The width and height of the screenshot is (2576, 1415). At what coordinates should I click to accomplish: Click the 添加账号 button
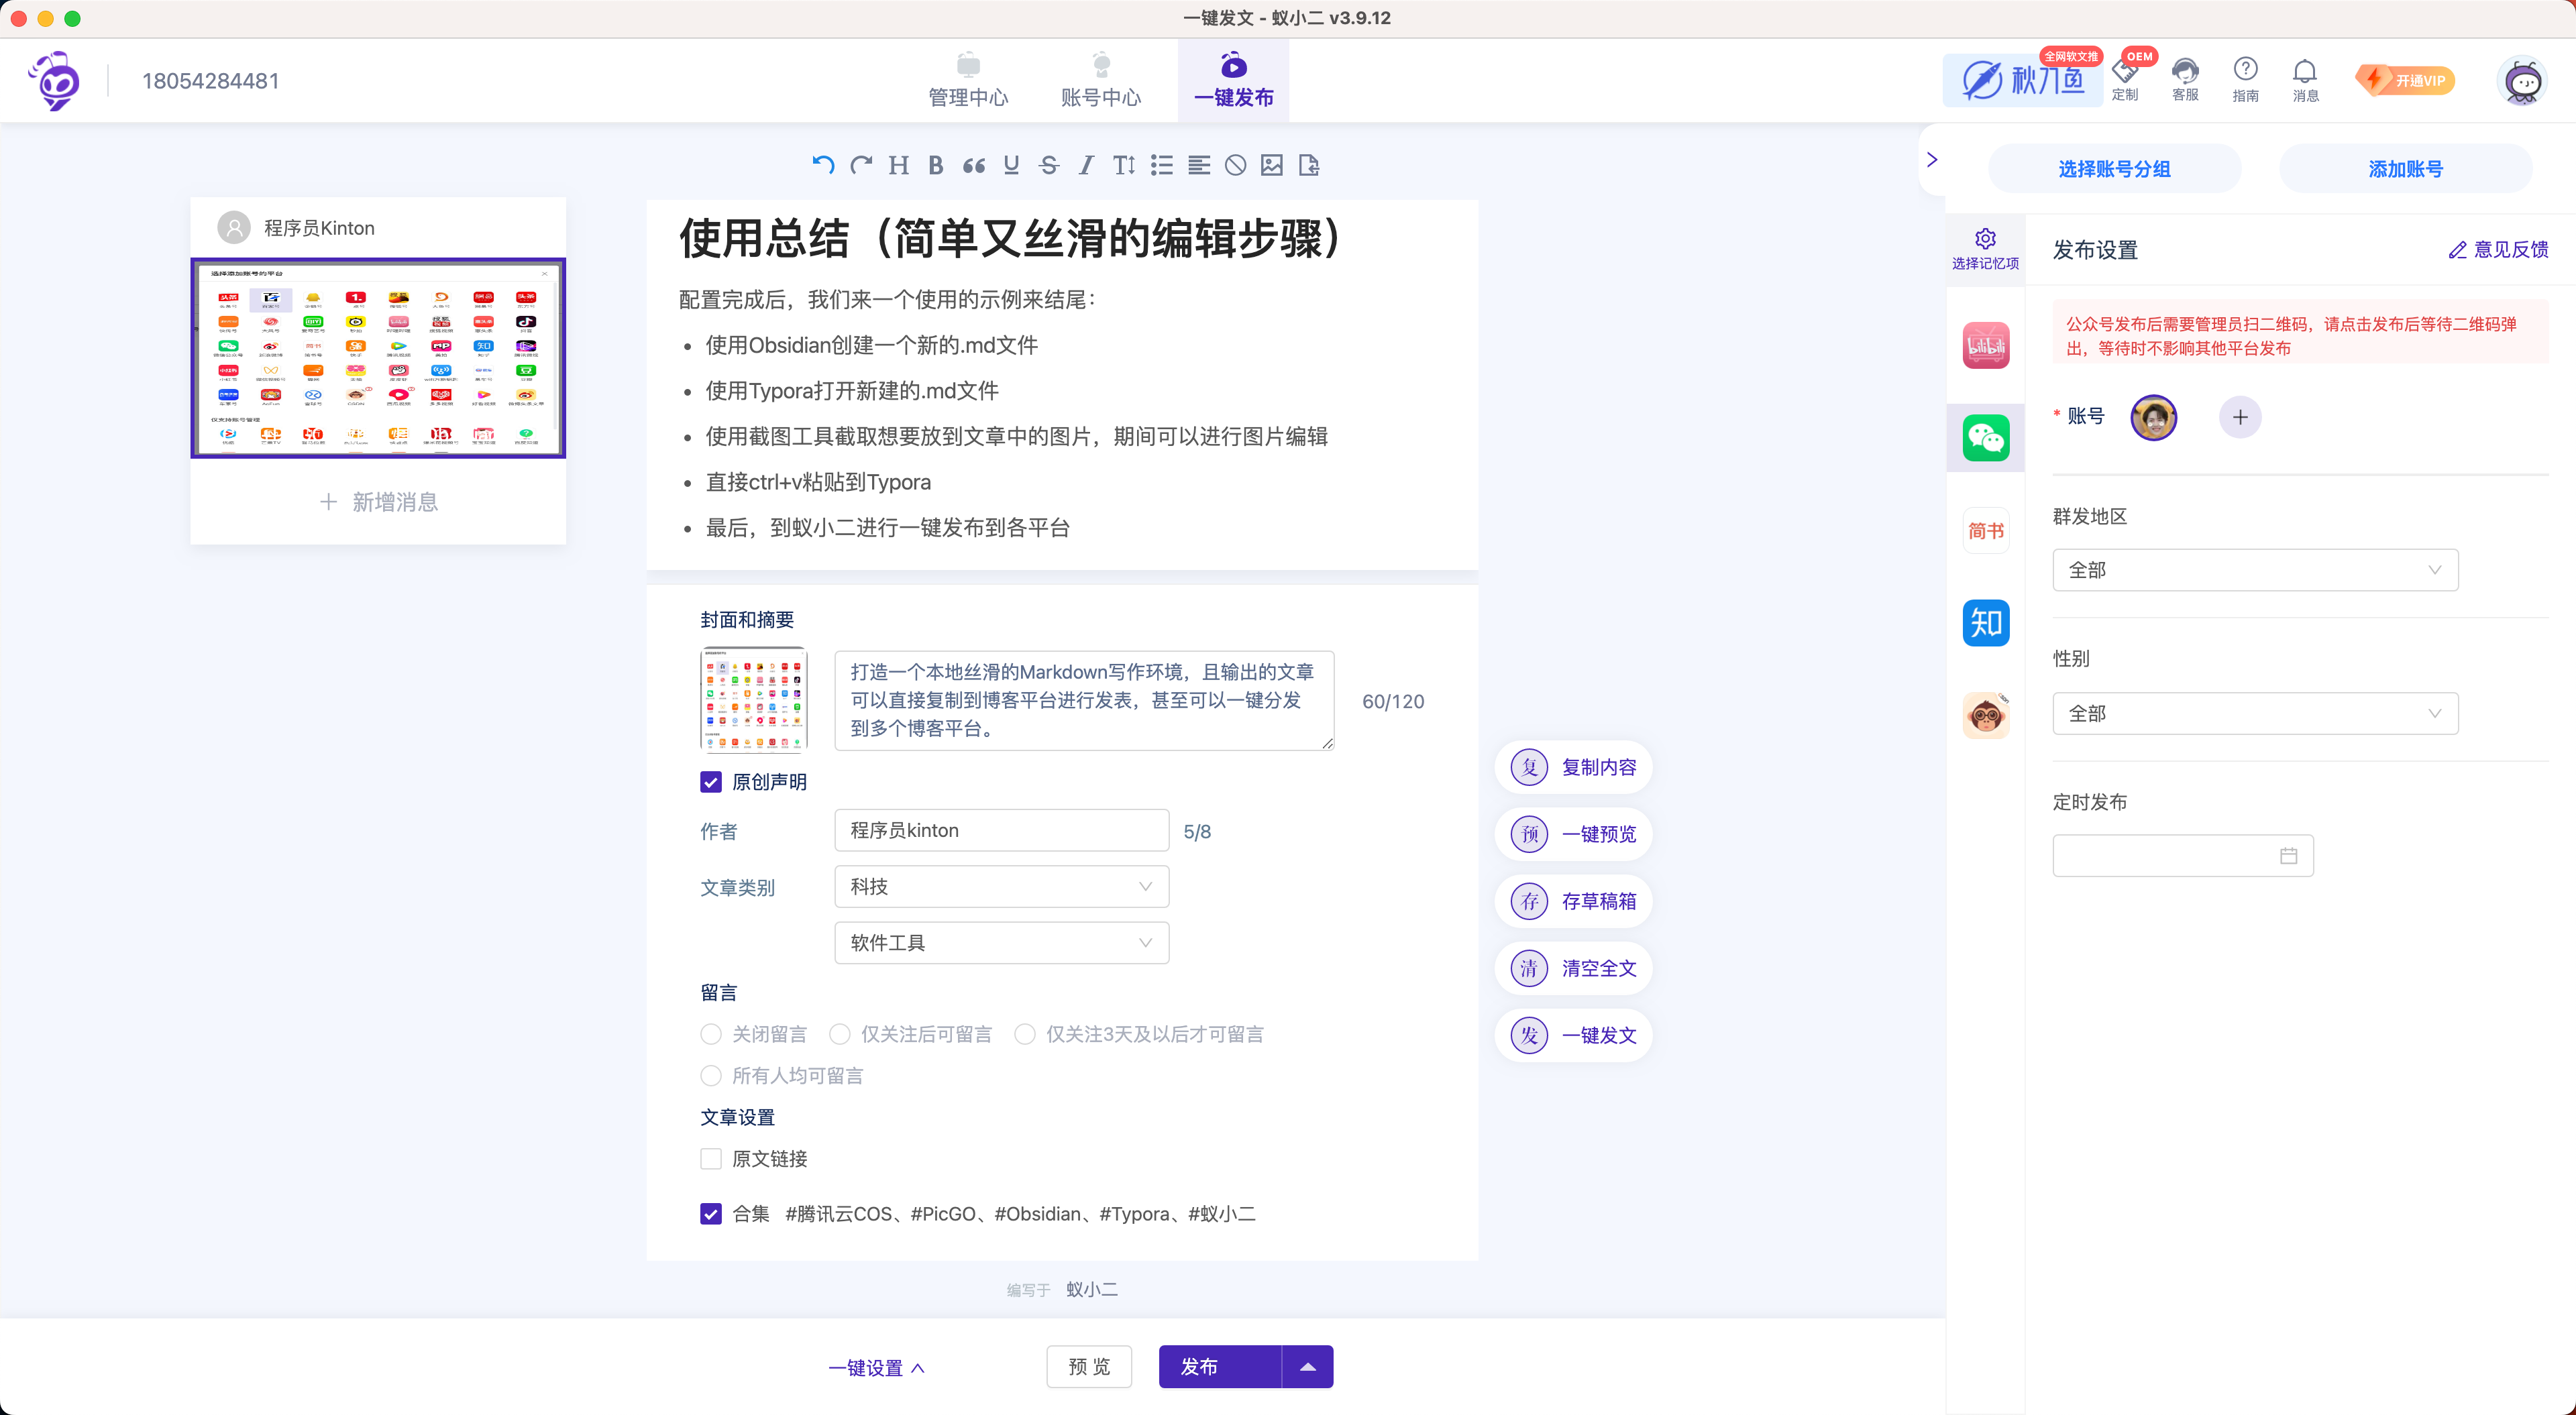point(2405,169)
